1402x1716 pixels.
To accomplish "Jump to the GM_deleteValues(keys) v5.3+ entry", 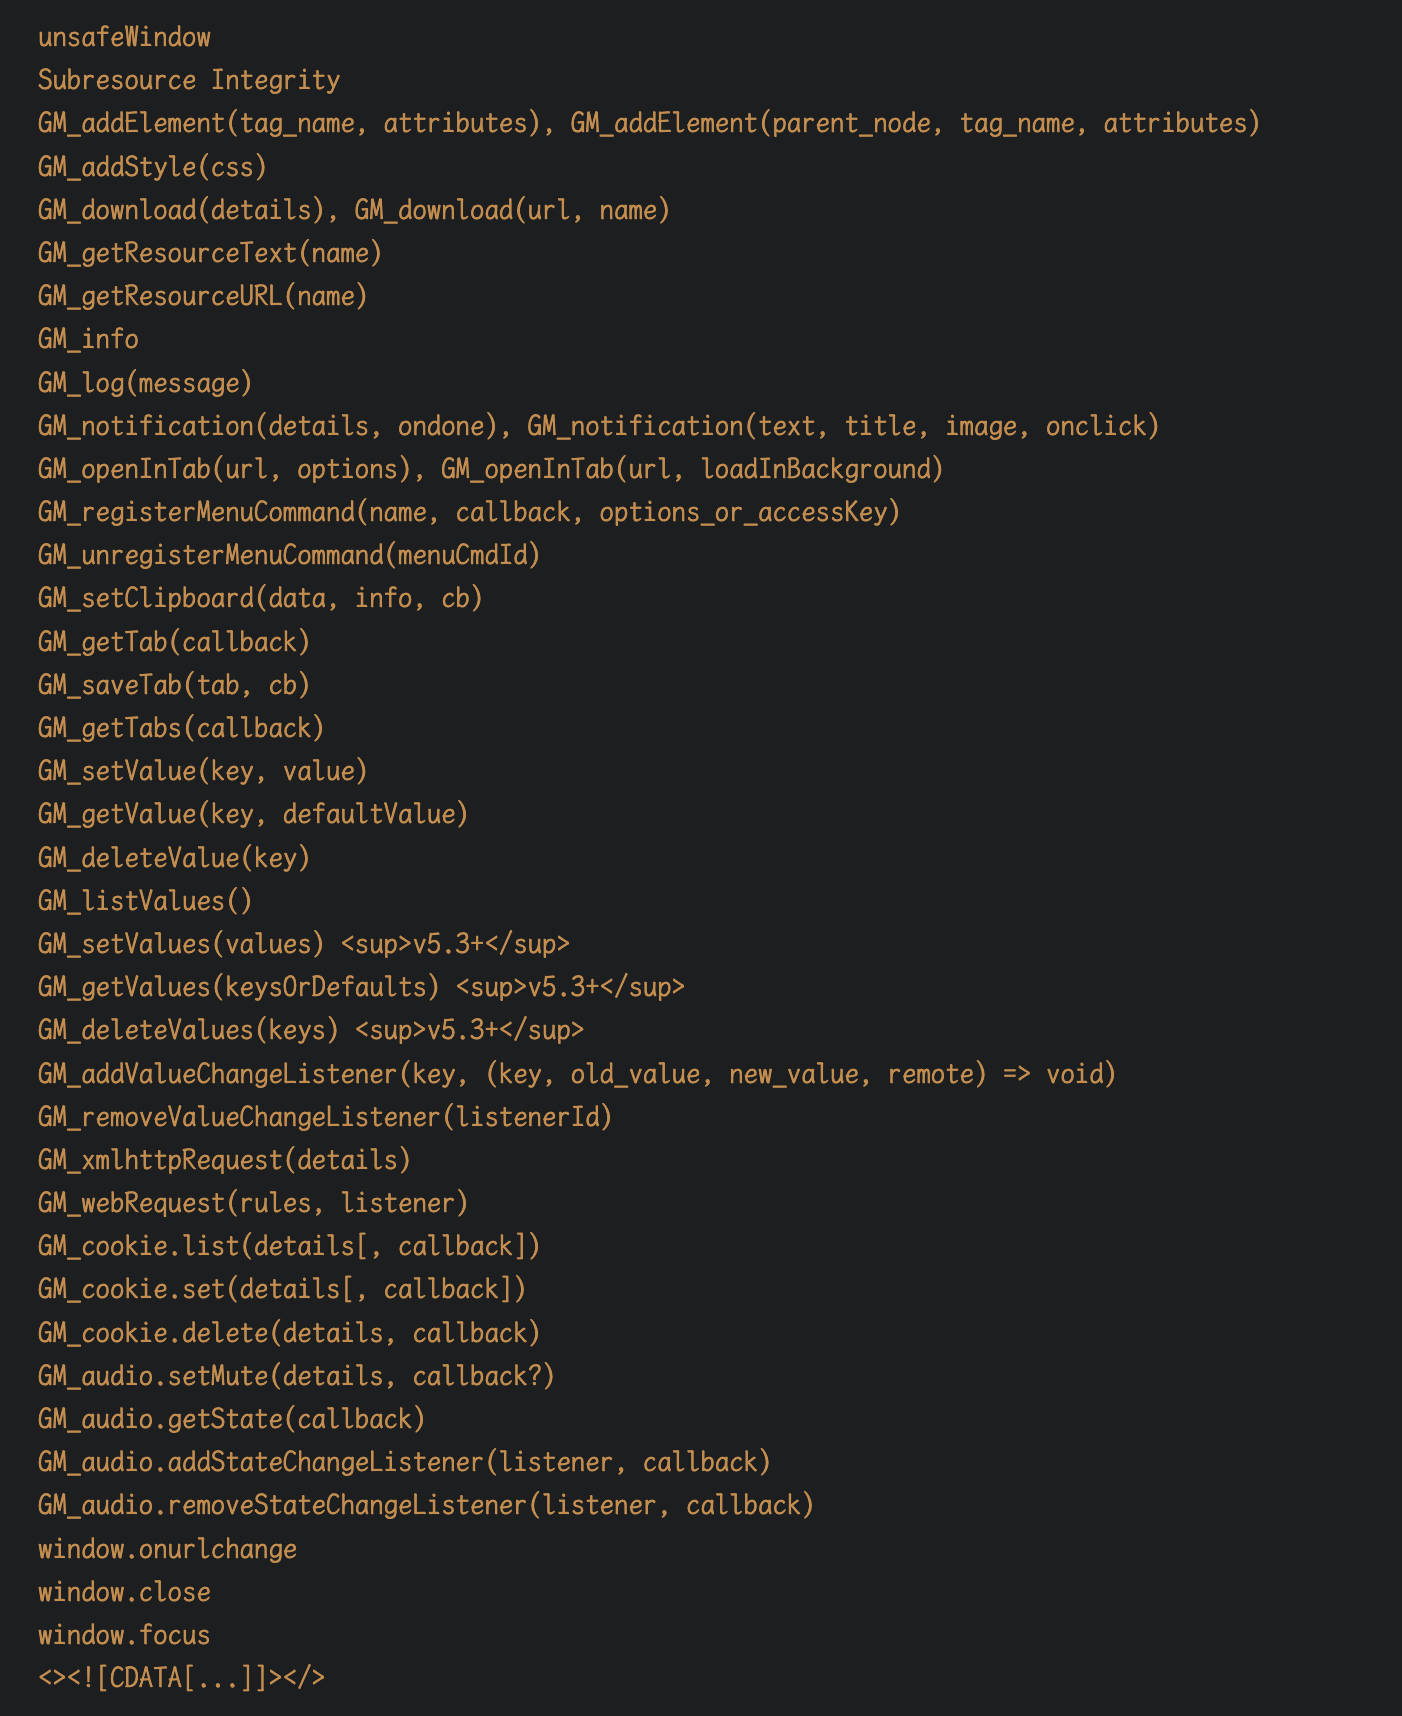I will click(311, 1031).
